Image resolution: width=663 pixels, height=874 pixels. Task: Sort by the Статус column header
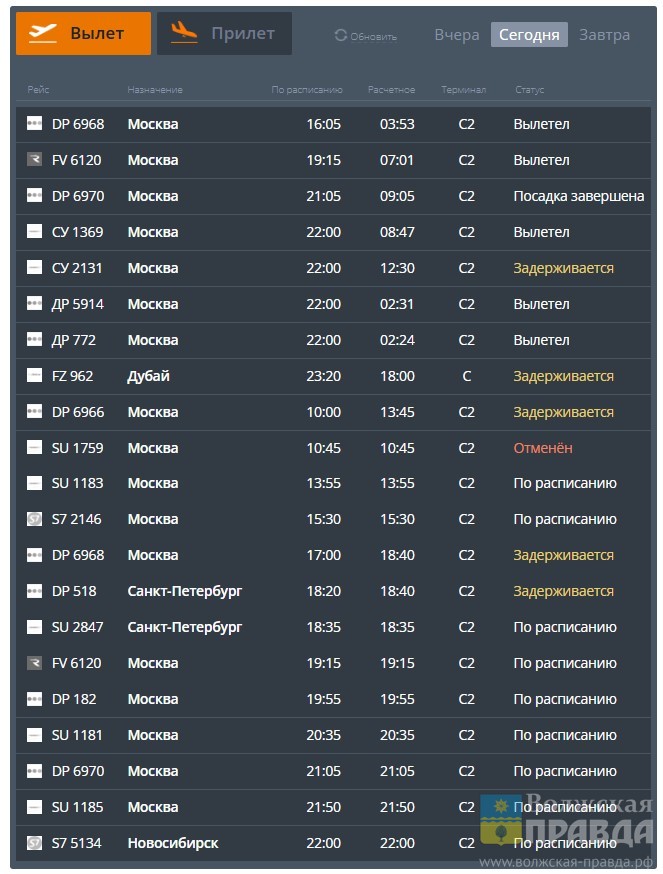(x=529, y=90)
